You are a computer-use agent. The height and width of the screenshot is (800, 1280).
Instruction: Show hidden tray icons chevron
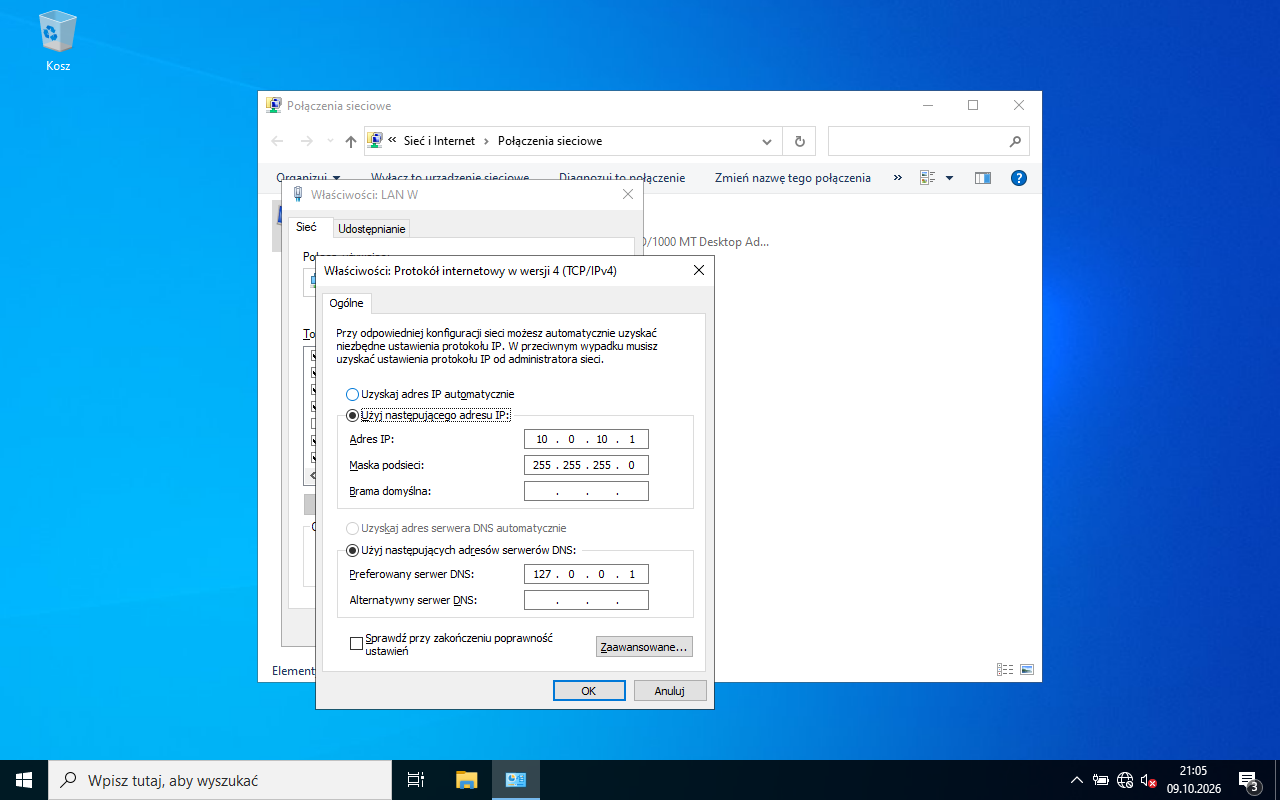click(1077, 780)
